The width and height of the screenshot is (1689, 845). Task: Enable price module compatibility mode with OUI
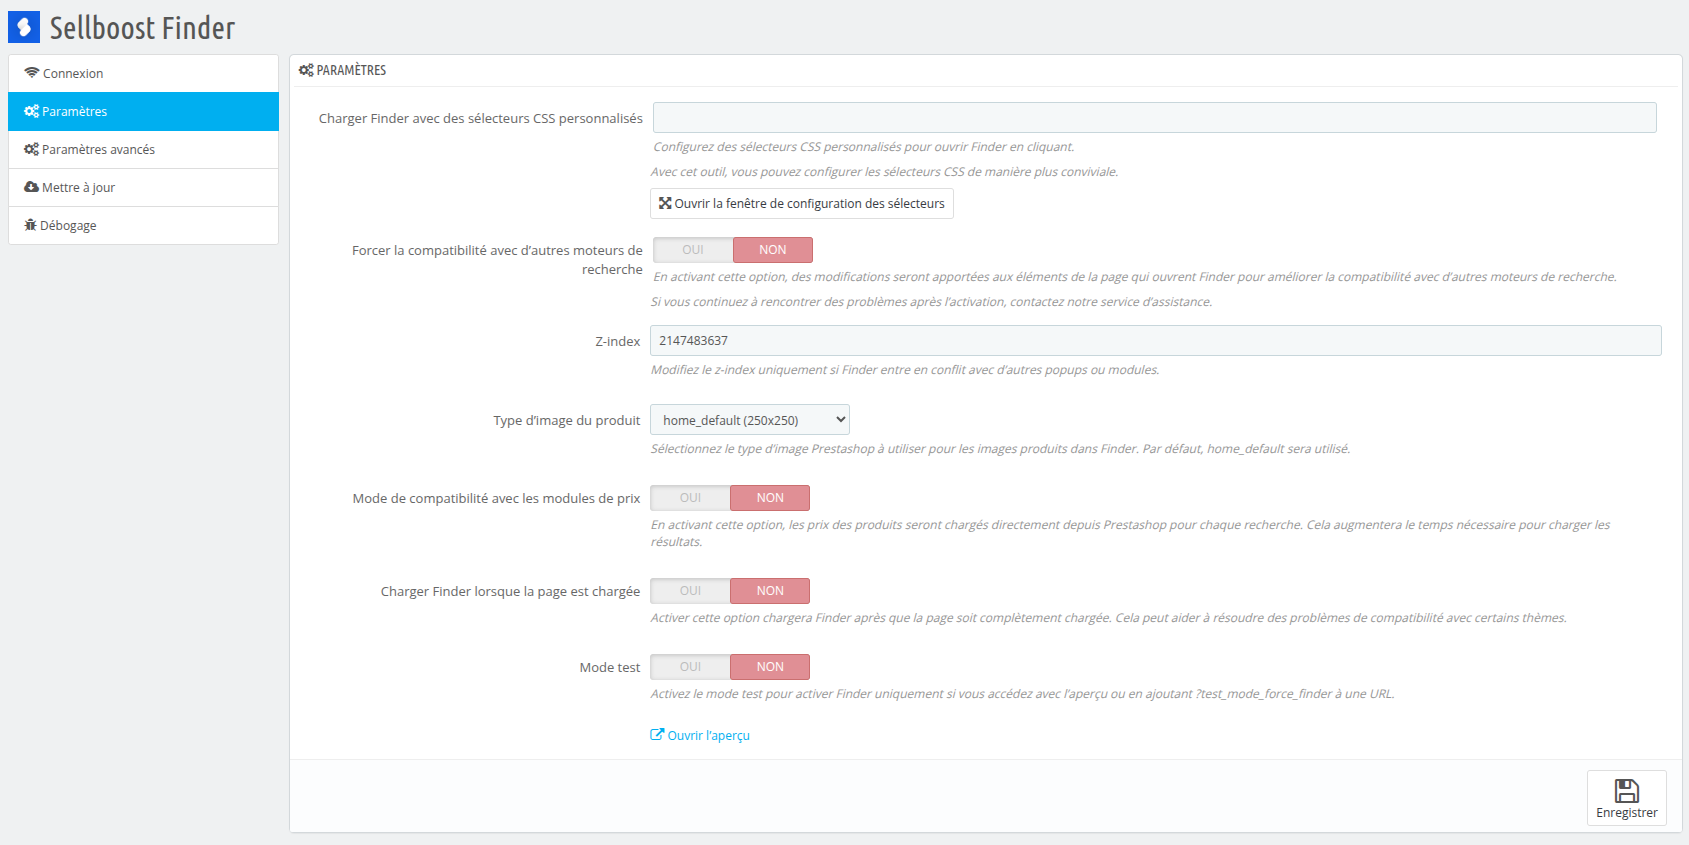[690, 498]
